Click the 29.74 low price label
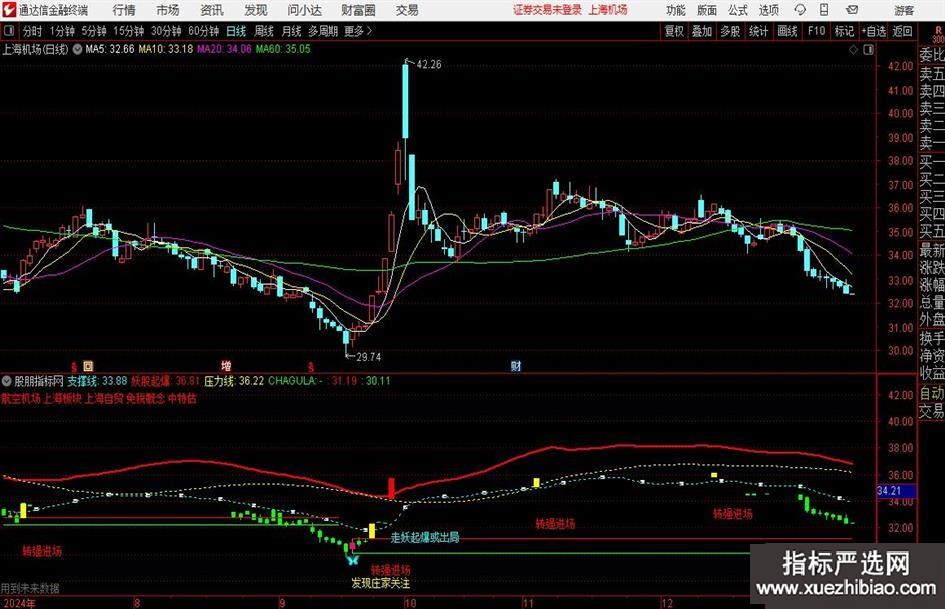The image size is (945, 609). click(368, 357)
